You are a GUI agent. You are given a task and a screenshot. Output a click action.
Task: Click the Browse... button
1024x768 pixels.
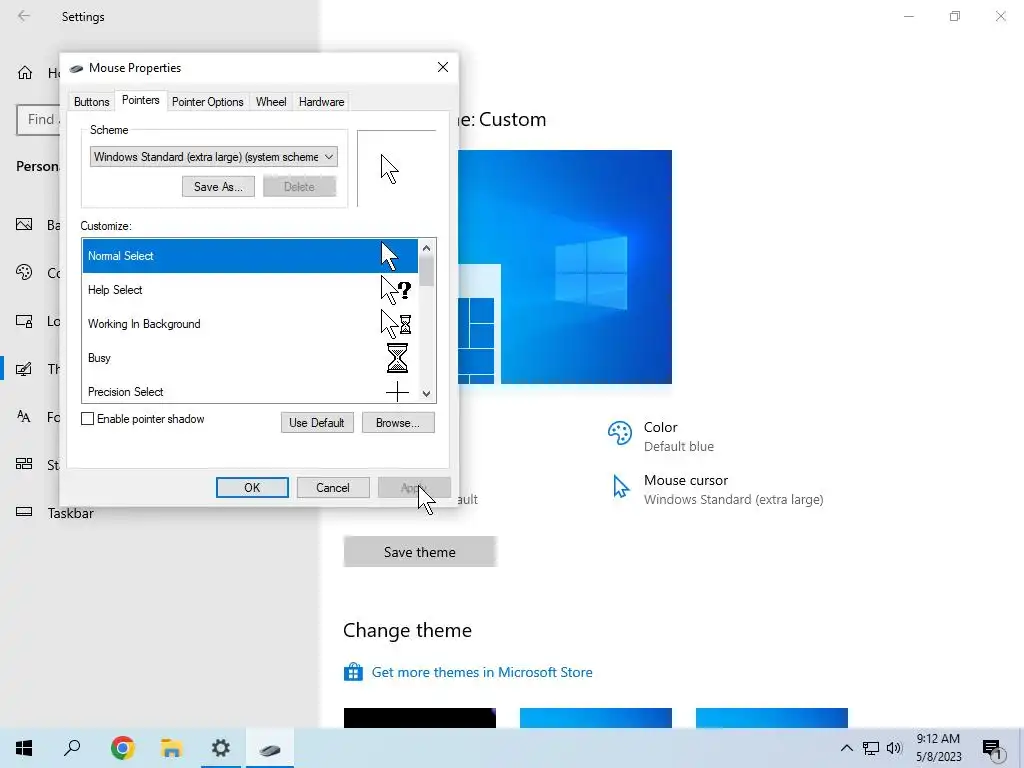pos(398,423)
